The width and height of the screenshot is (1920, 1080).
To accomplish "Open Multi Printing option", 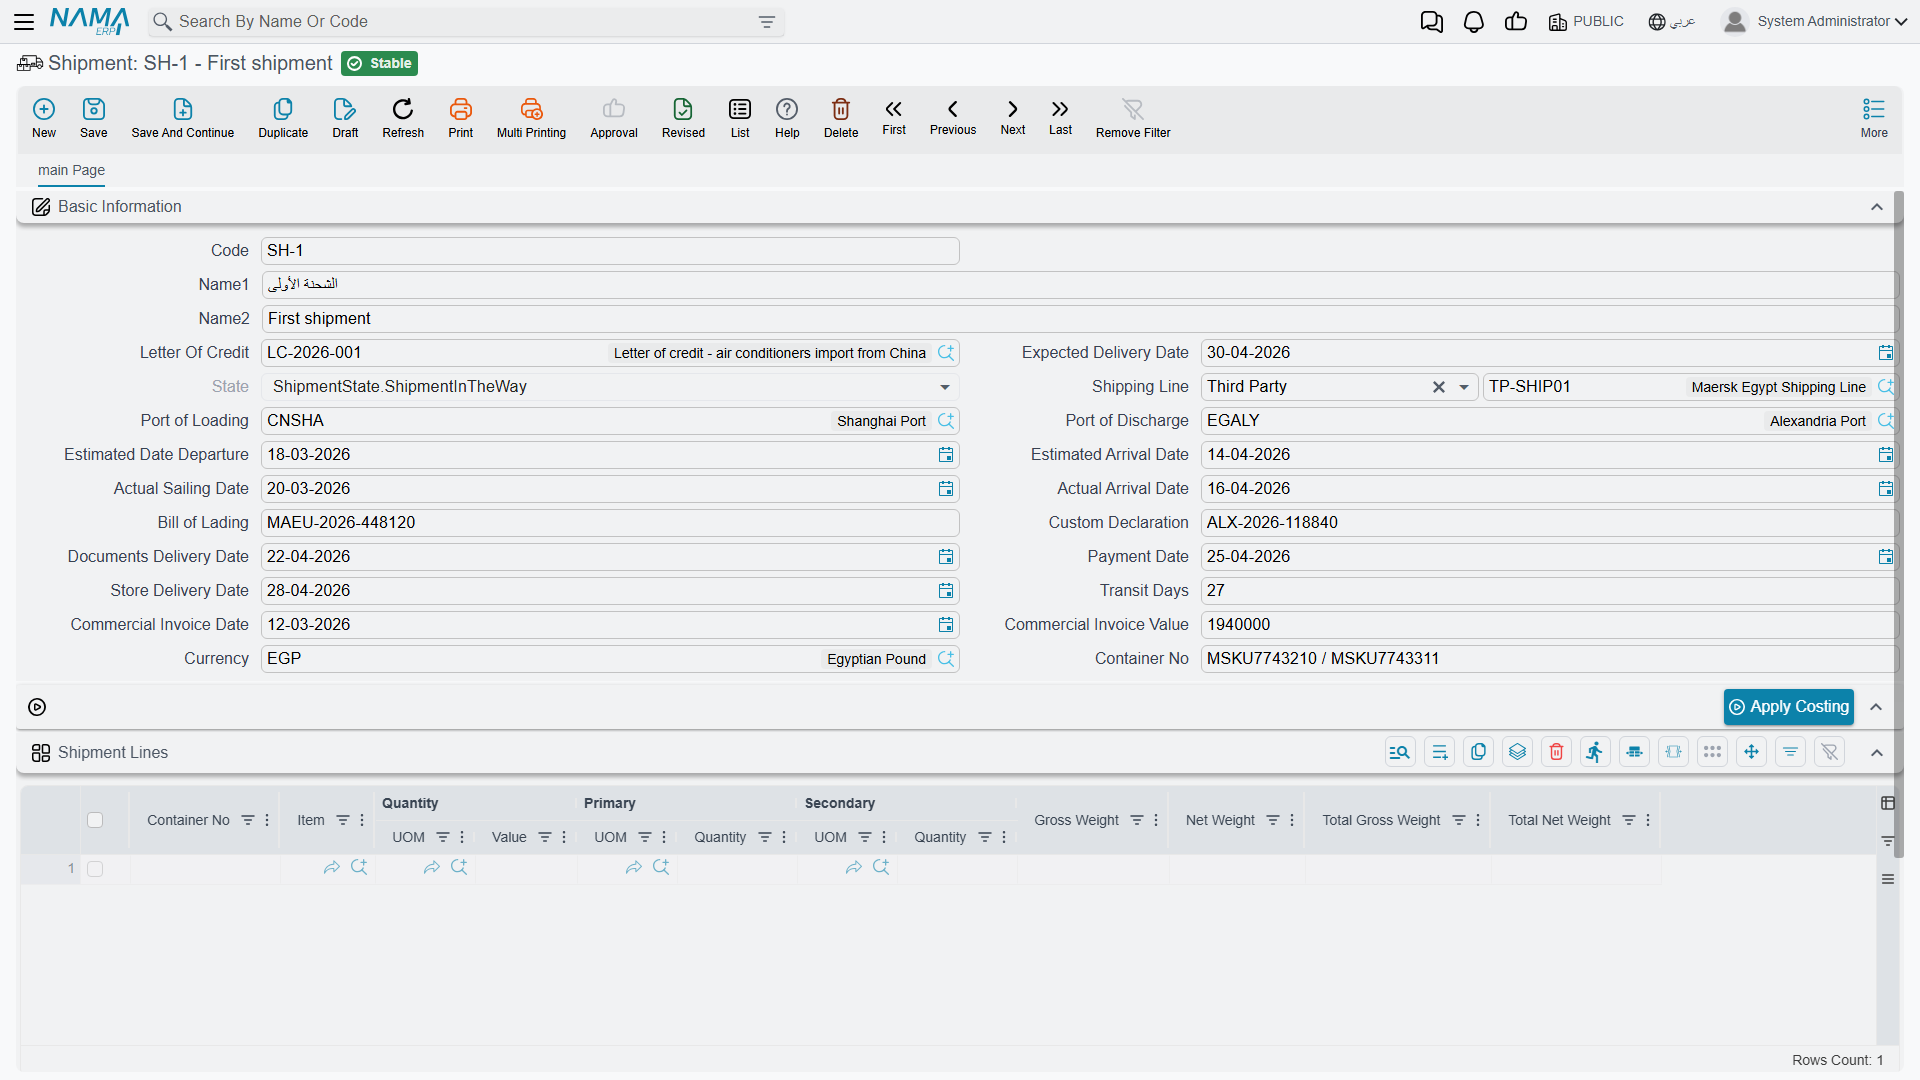I will coord(531,118).
